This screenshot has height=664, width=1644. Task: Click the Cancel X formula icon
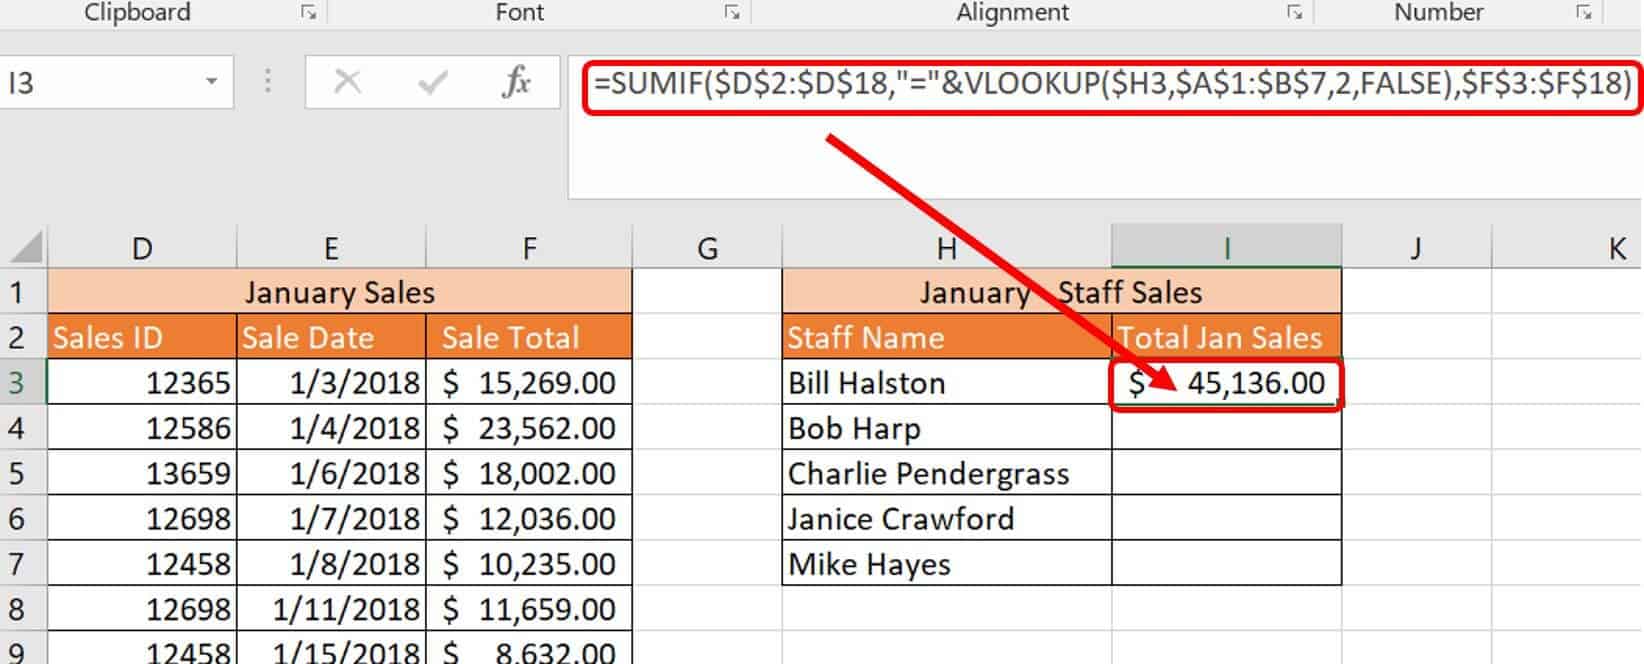pos(347,82)
